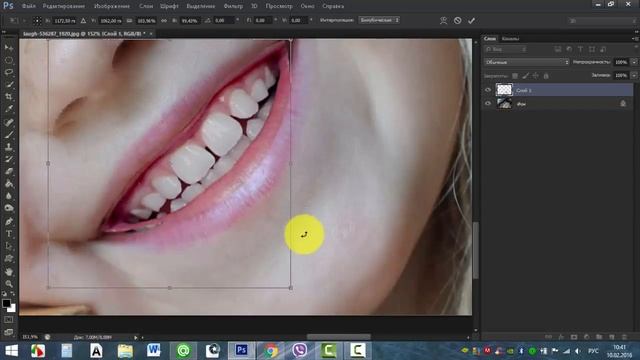The width and height of the screenshot is (640, 360).
Task: Toggle lock transparent pixels
Action: click(x=515, y=76)
